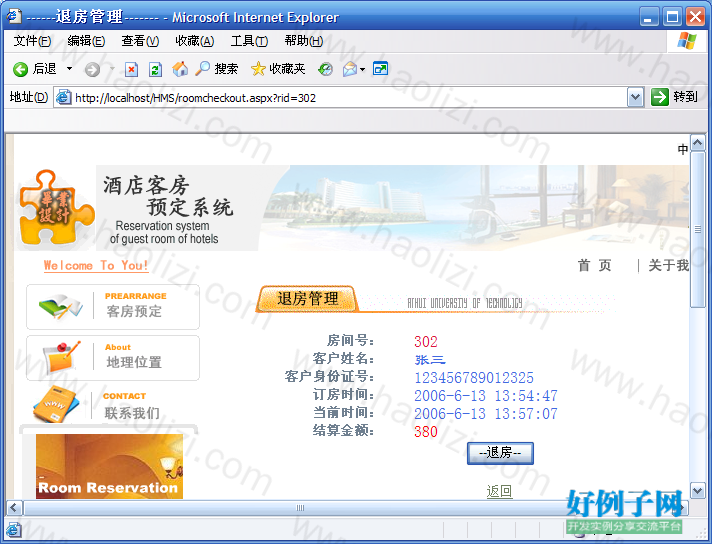Click the green 转到 Go button
Image resolution: width=712 pixels, height=544 pixels.
click(x=674, y=97)
